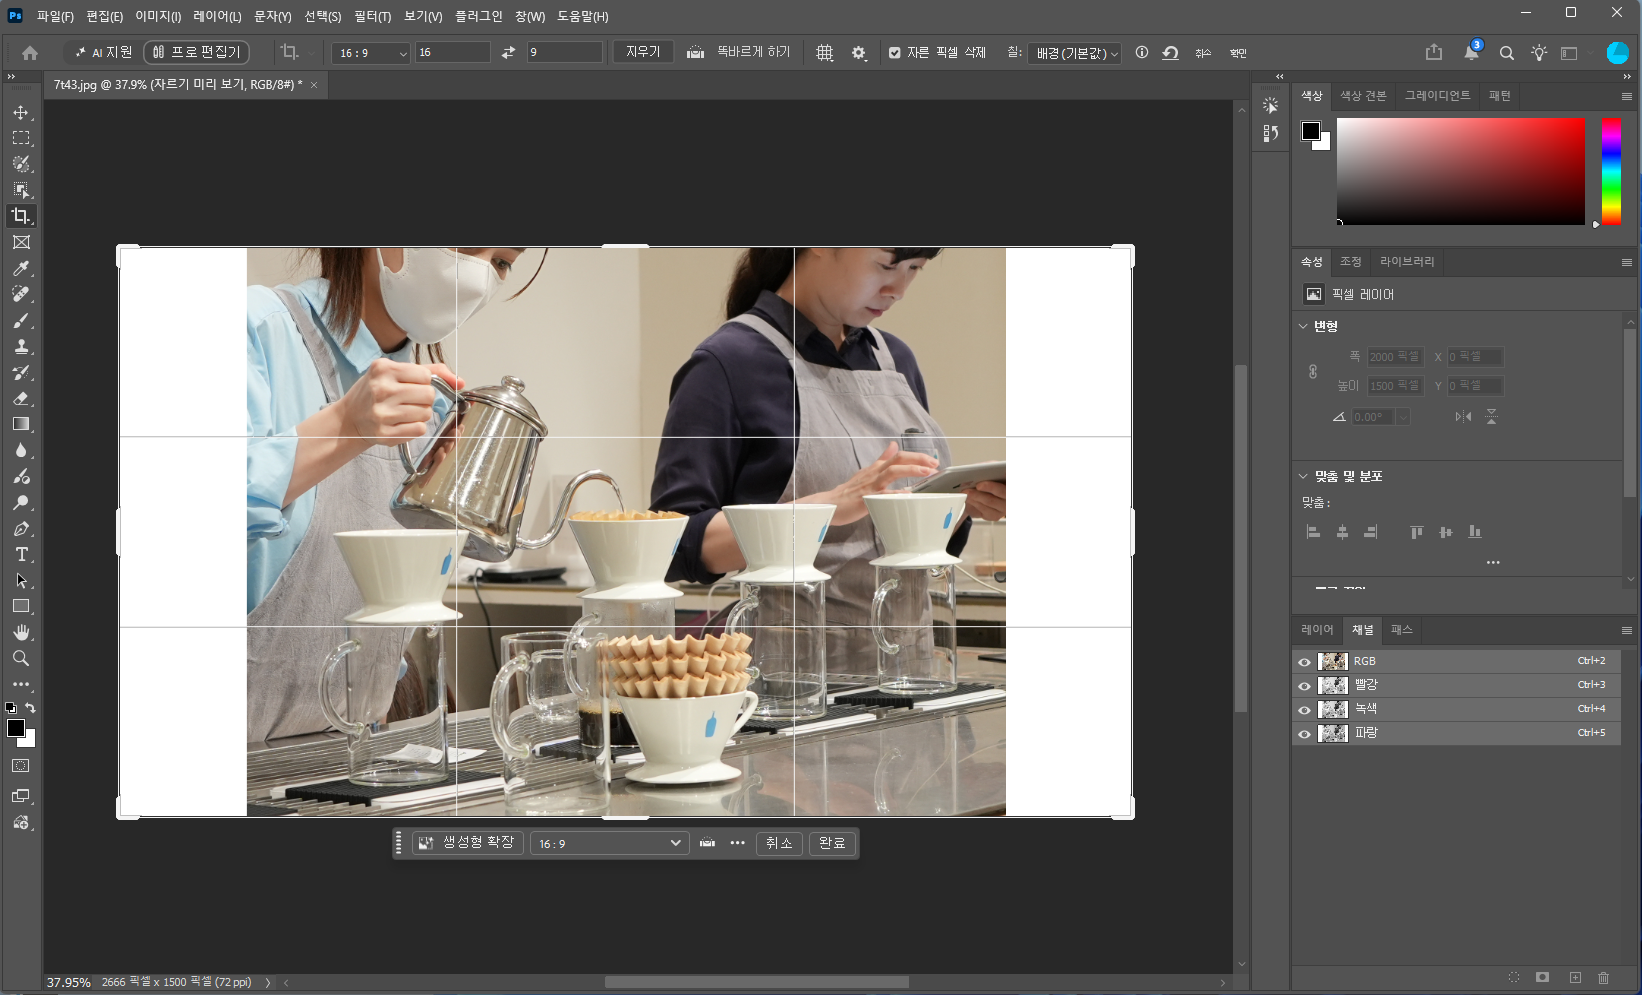The width and height of the screenshot is (1642, 995).
Task: Open the 16:9 ratio preset dropdown in options bar
Action: [372, 53]
